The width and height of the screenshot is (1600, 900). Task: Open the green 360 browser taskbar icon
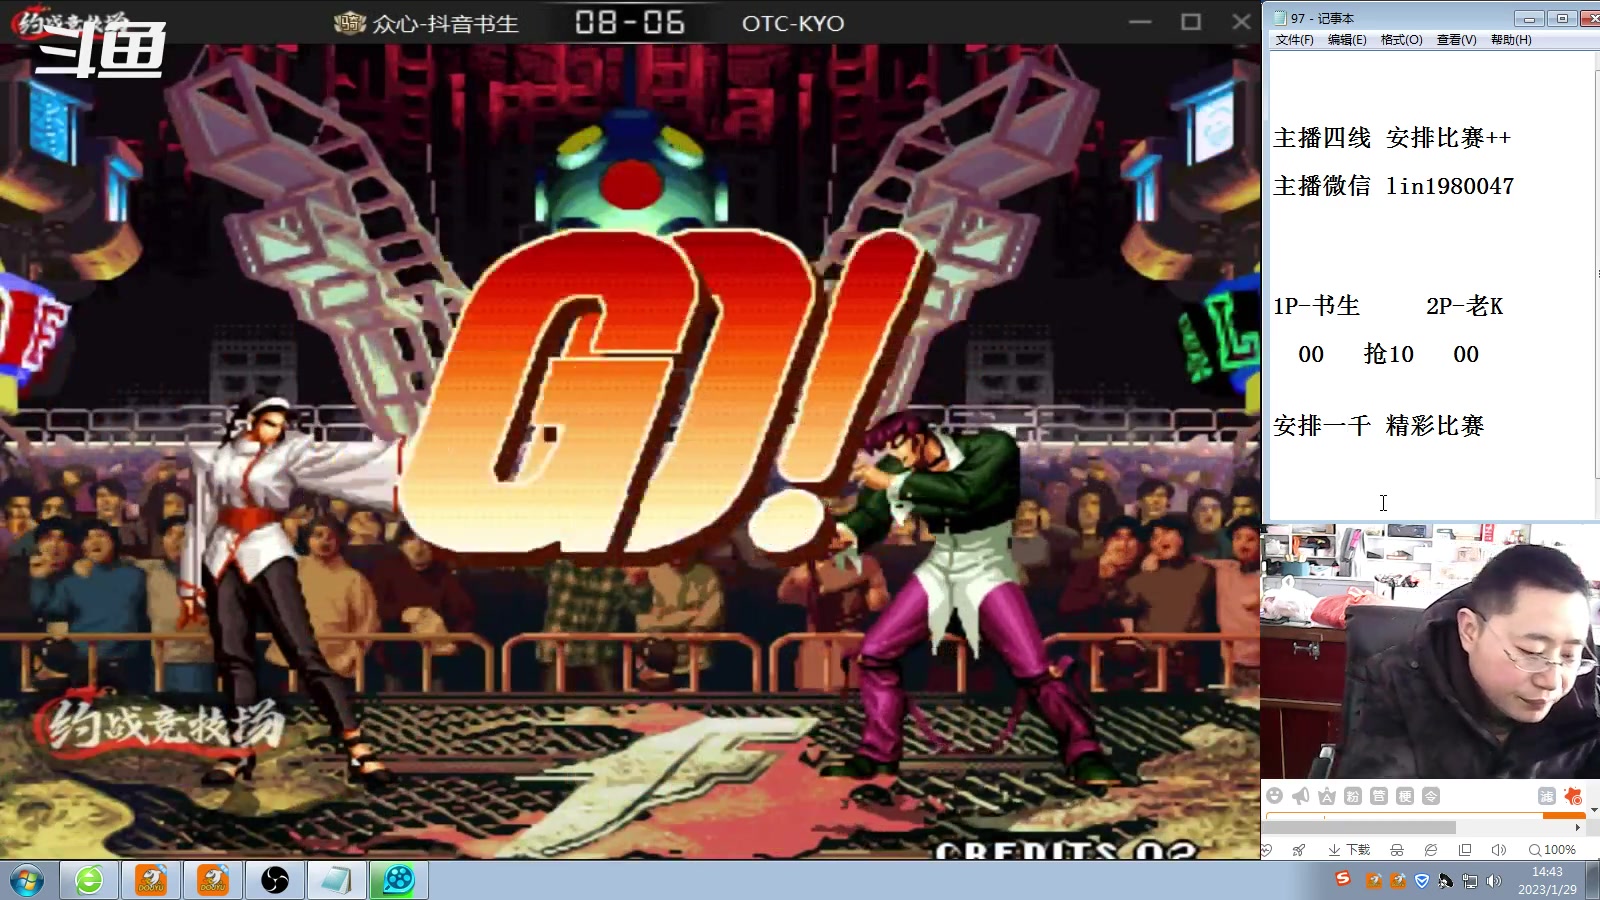89,881
